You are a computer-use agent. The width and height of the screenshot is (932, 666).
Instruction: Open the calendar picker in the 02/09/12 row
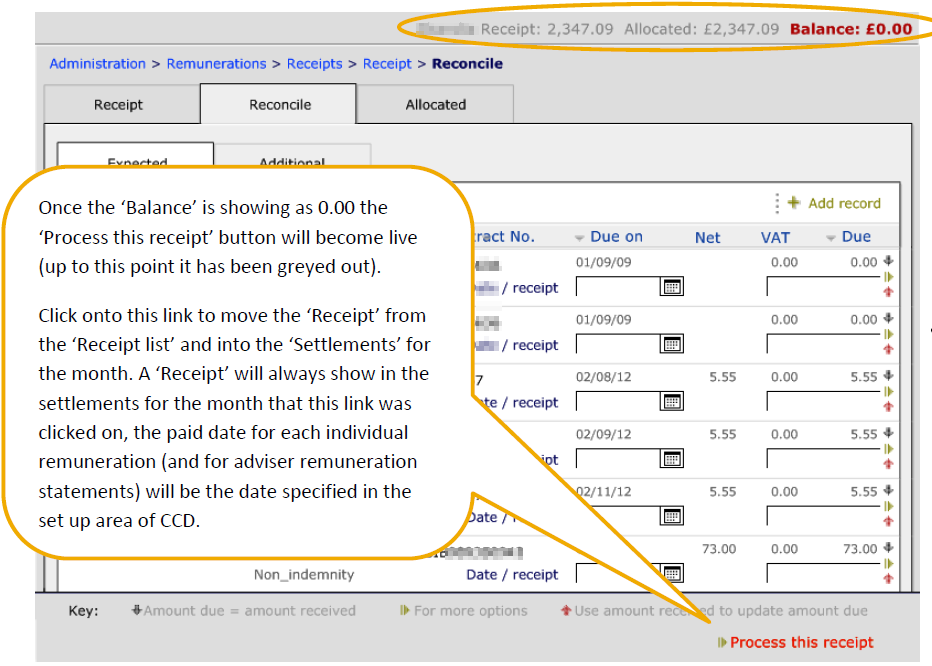tap(672, 459)
